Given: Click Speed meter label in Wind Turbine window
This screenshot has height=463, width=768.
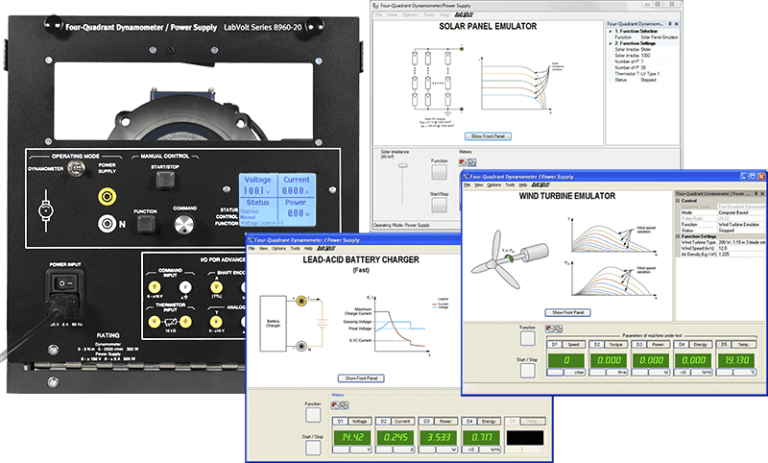Looking at the screenshot, I should (573, 344).
